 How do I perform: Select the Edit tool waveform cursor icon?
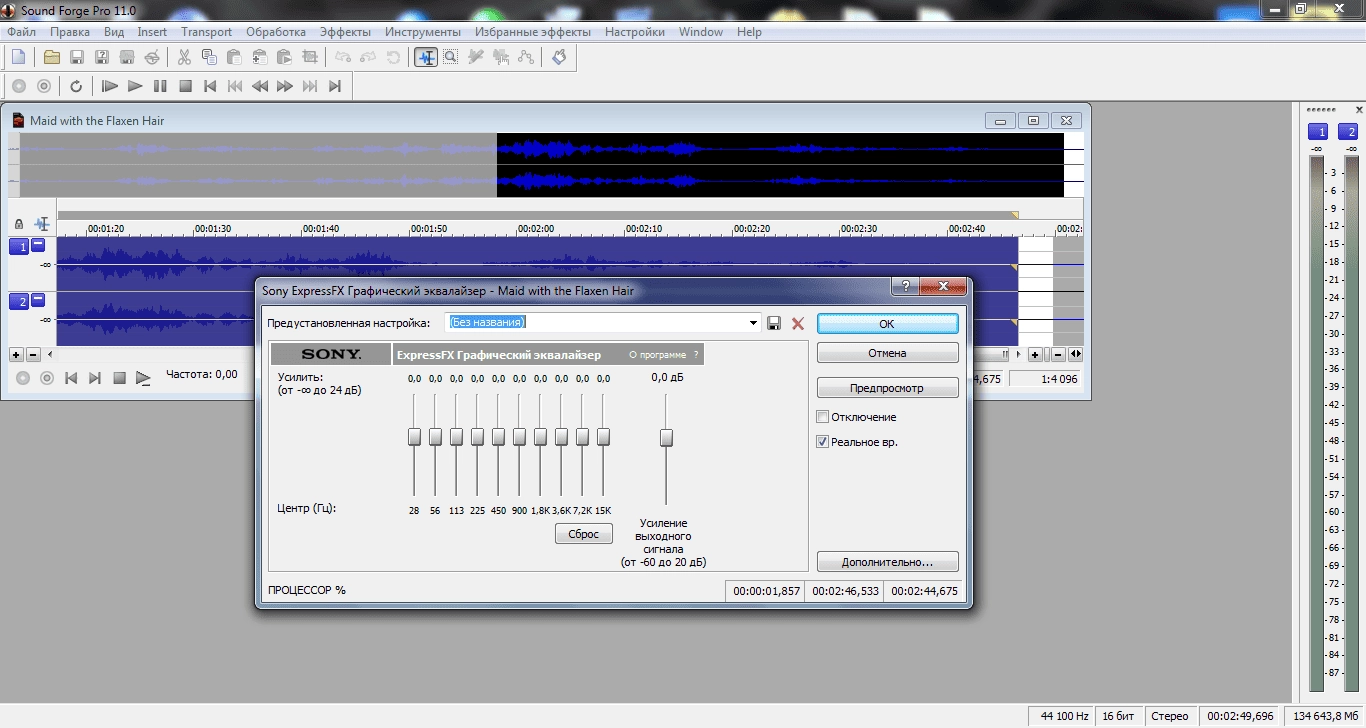click(426, 57)
